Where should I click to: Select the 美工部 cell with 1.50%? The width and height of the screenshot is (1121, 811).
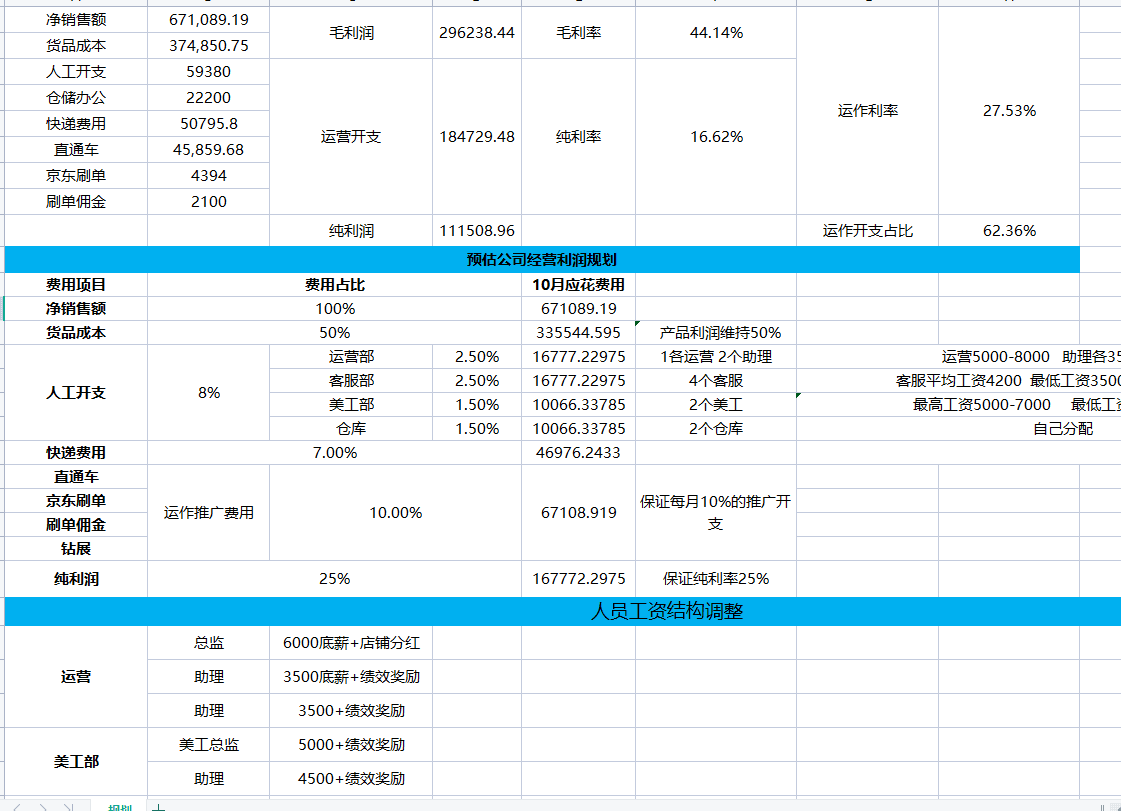pos(351,405)
